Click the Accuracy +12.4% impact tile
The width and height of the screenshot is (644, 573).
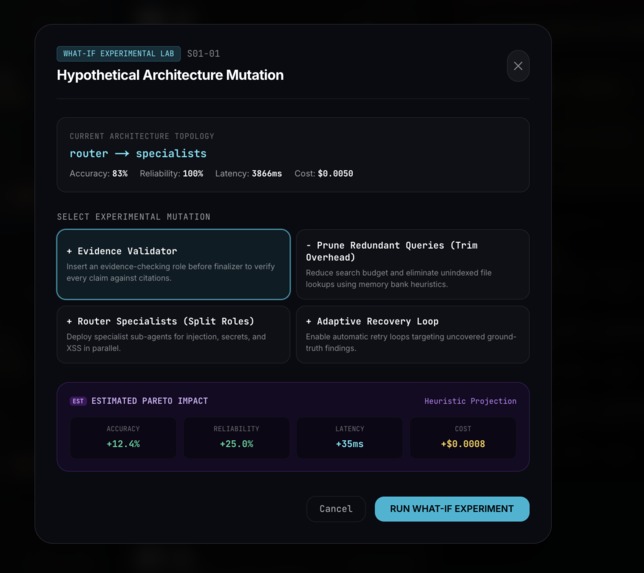123,437
